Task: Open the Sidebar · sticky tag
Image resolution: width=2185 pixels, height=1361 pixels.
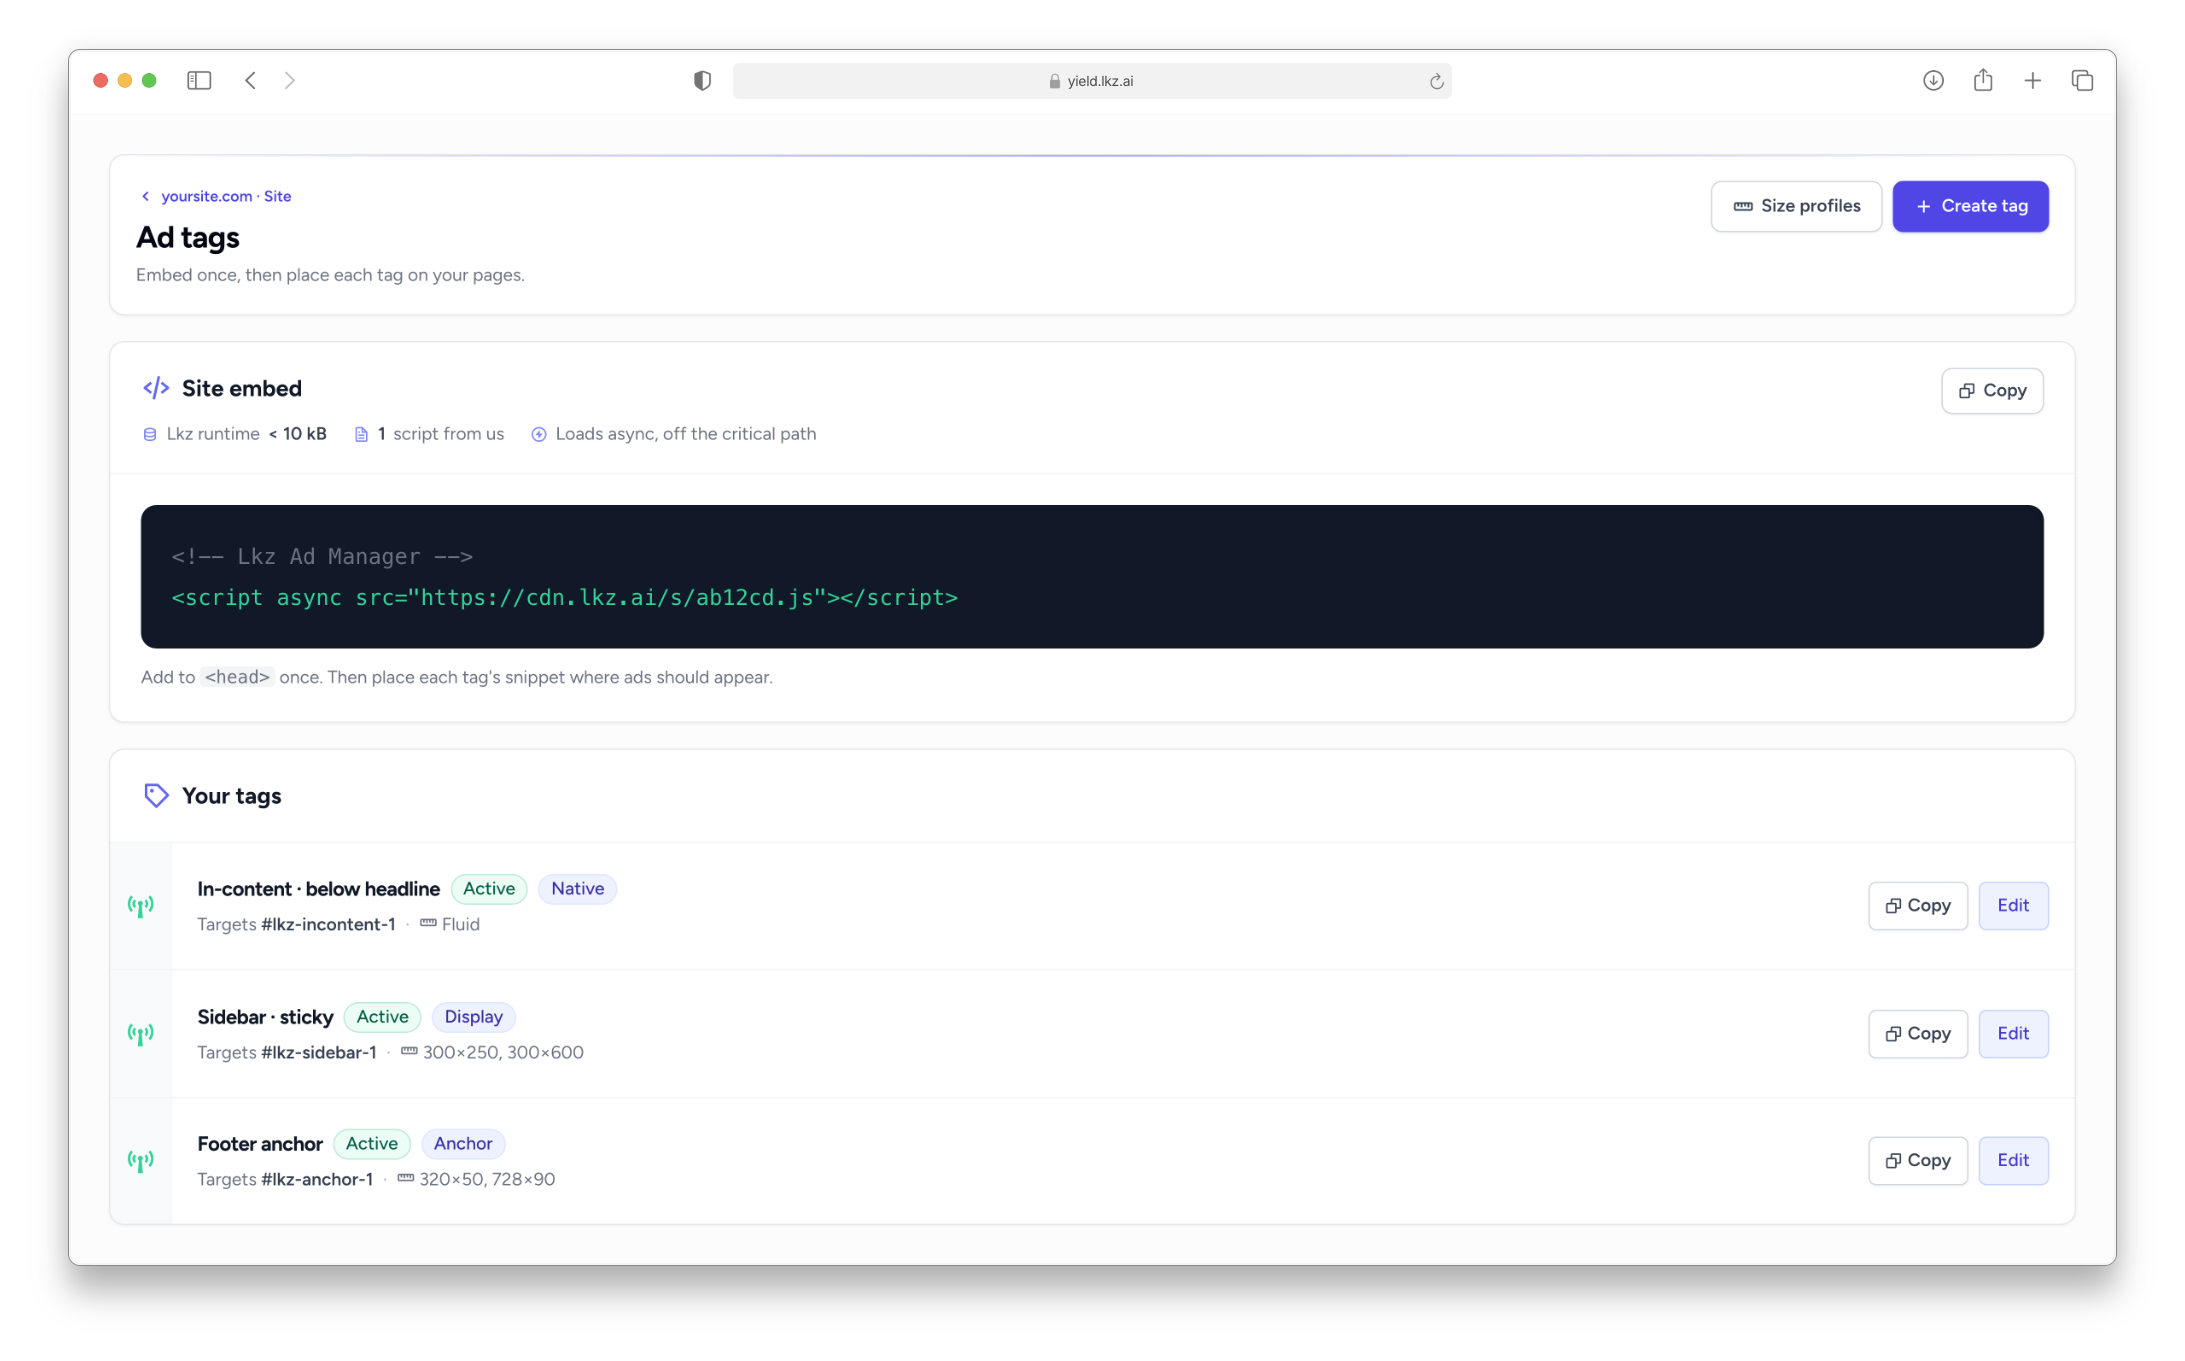Action: point(265,1017)
